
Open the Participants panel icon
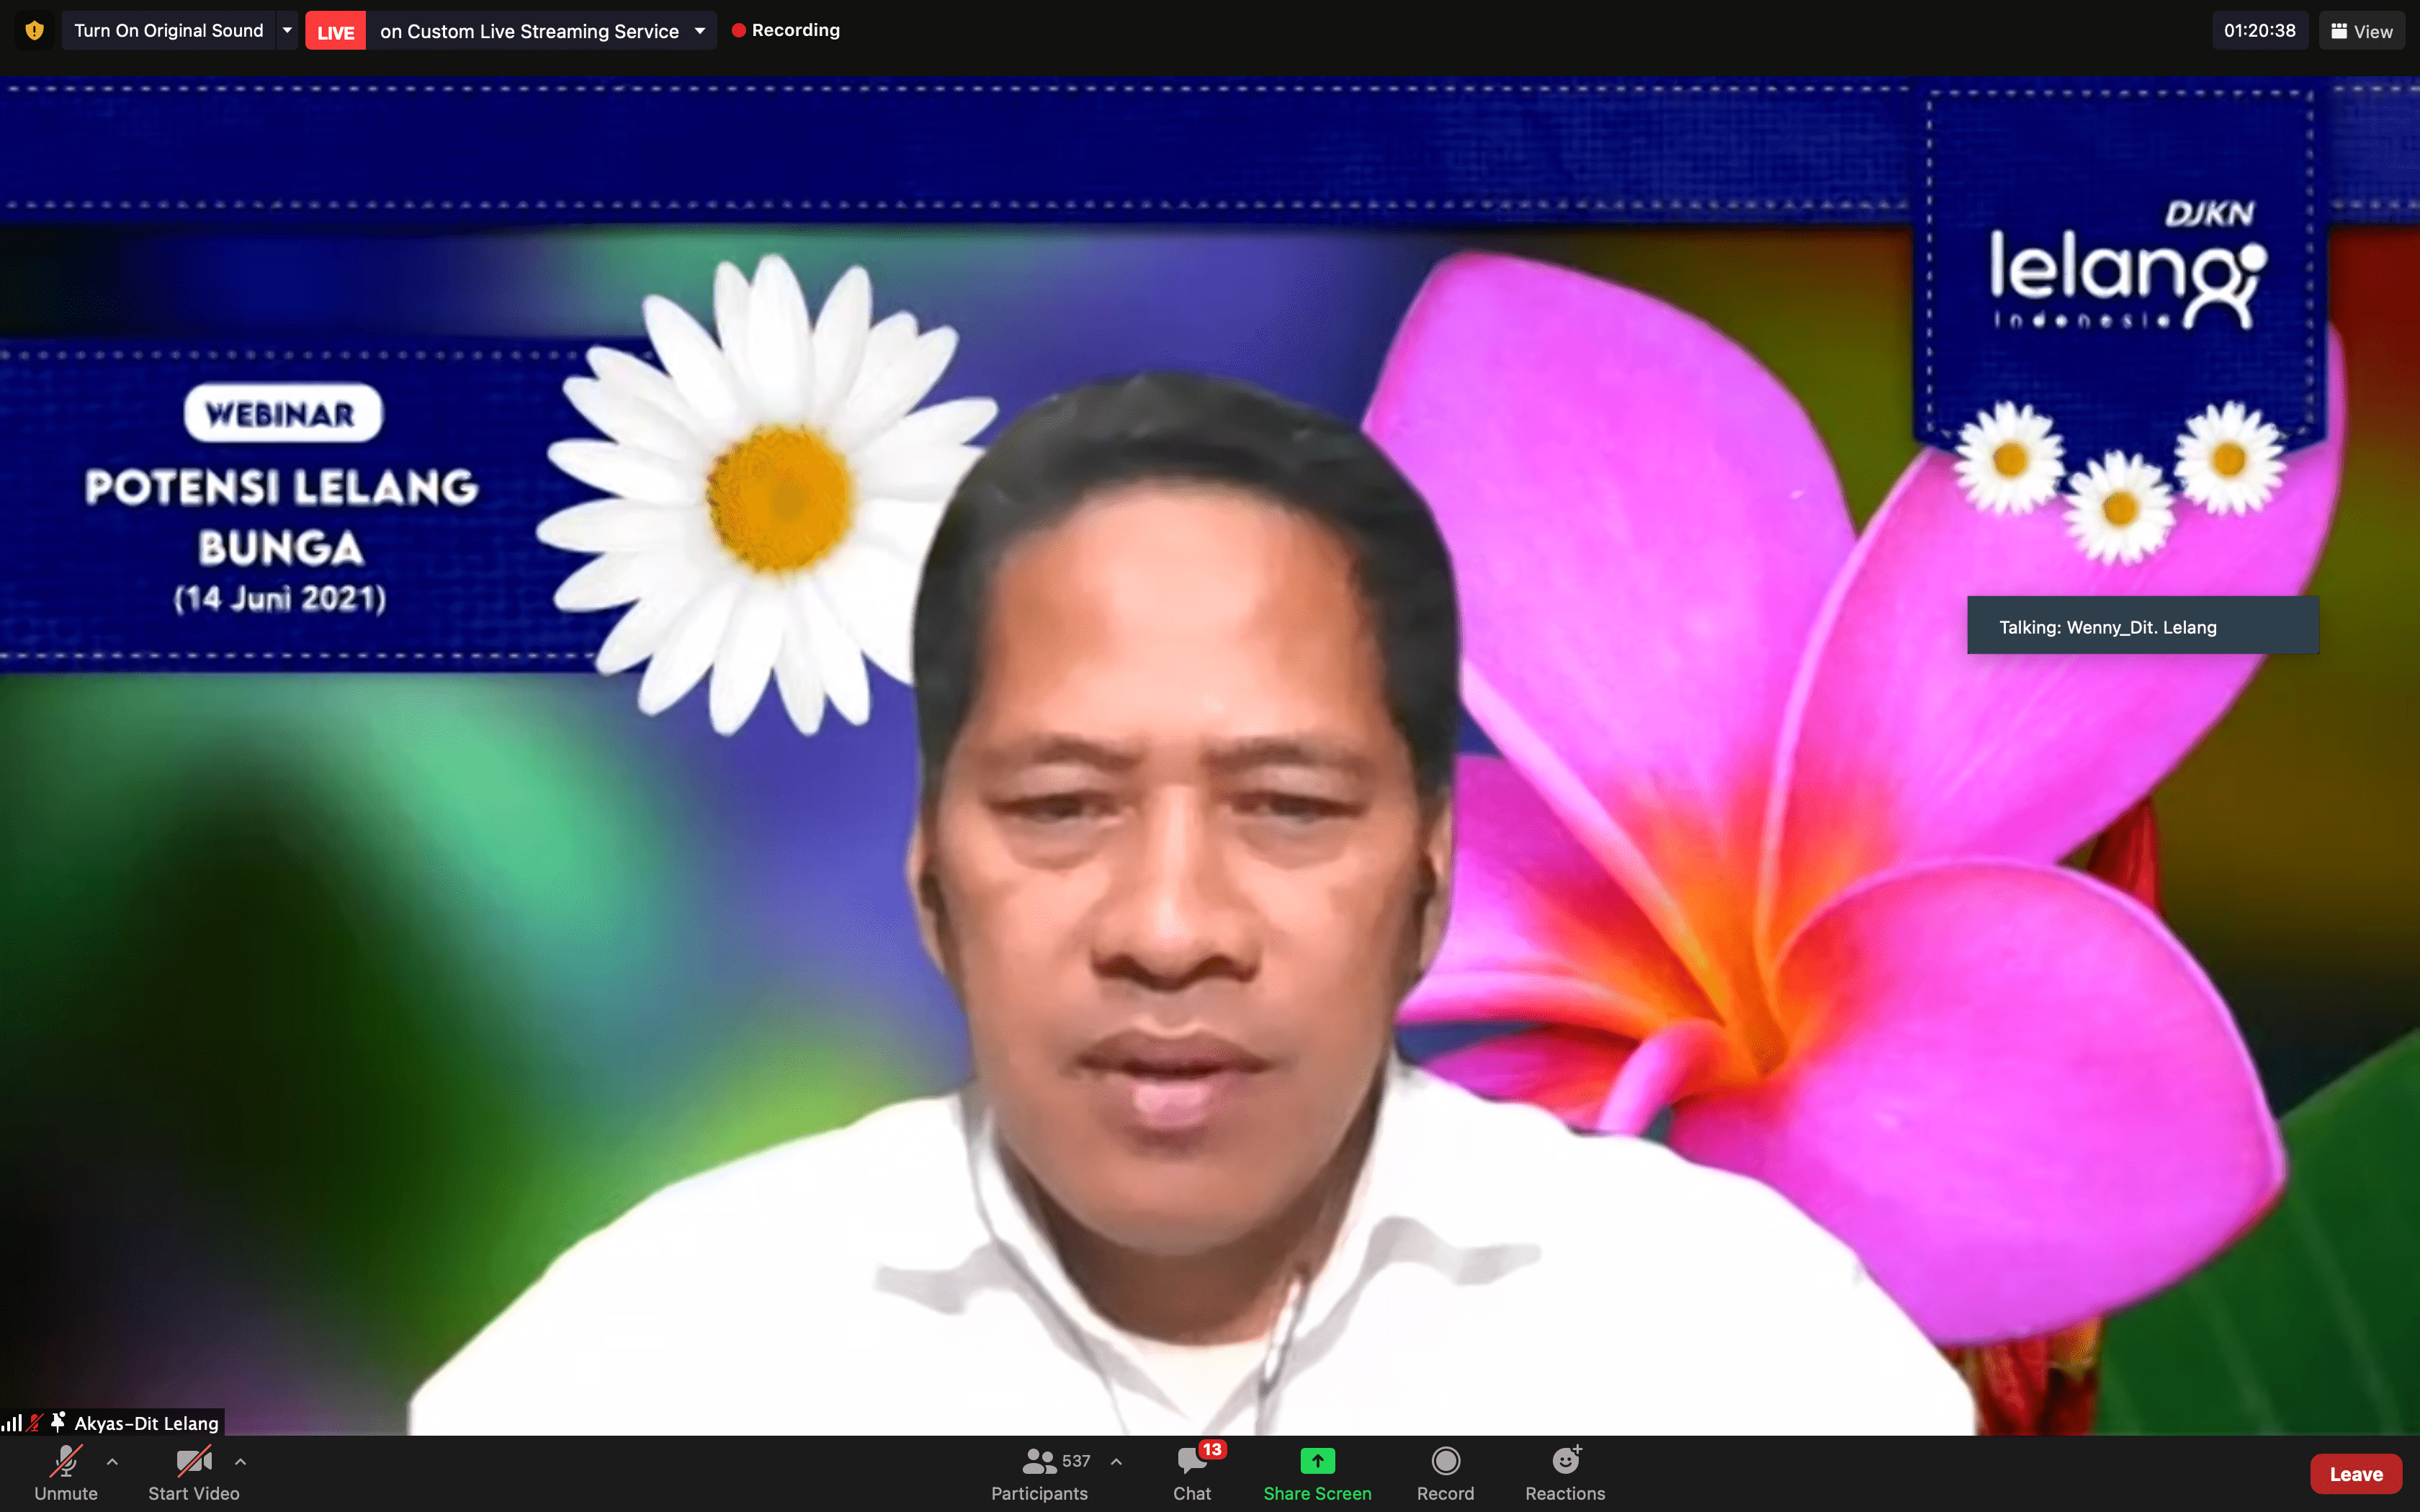tap(1039, 1462)
